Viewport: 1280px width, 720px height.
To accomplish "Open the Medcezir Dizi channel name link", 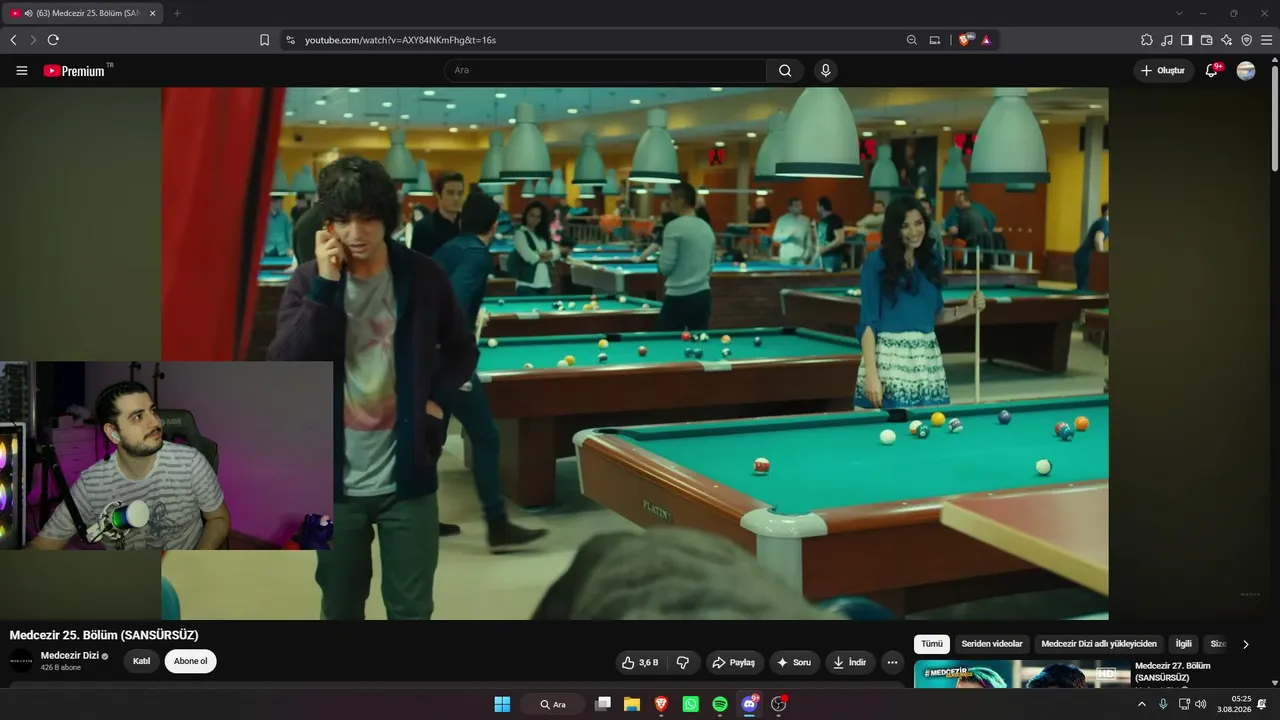I will [x=69, y=656].
